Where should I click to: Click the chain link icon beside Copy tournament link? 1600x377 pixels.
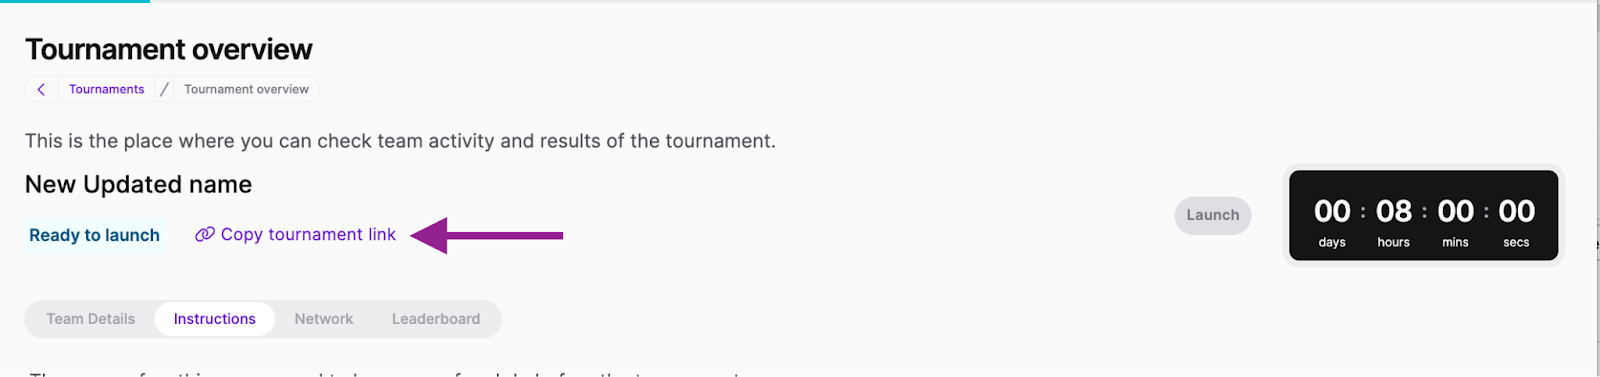point(205,234)
